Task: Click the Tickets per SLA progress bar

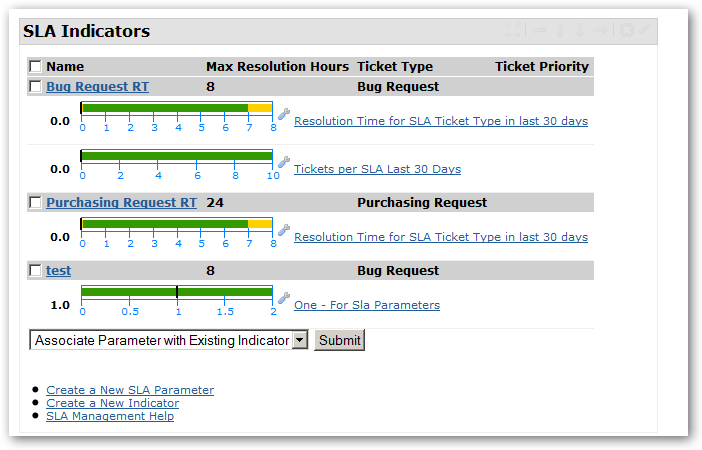Action: click(x=176, y=155)
